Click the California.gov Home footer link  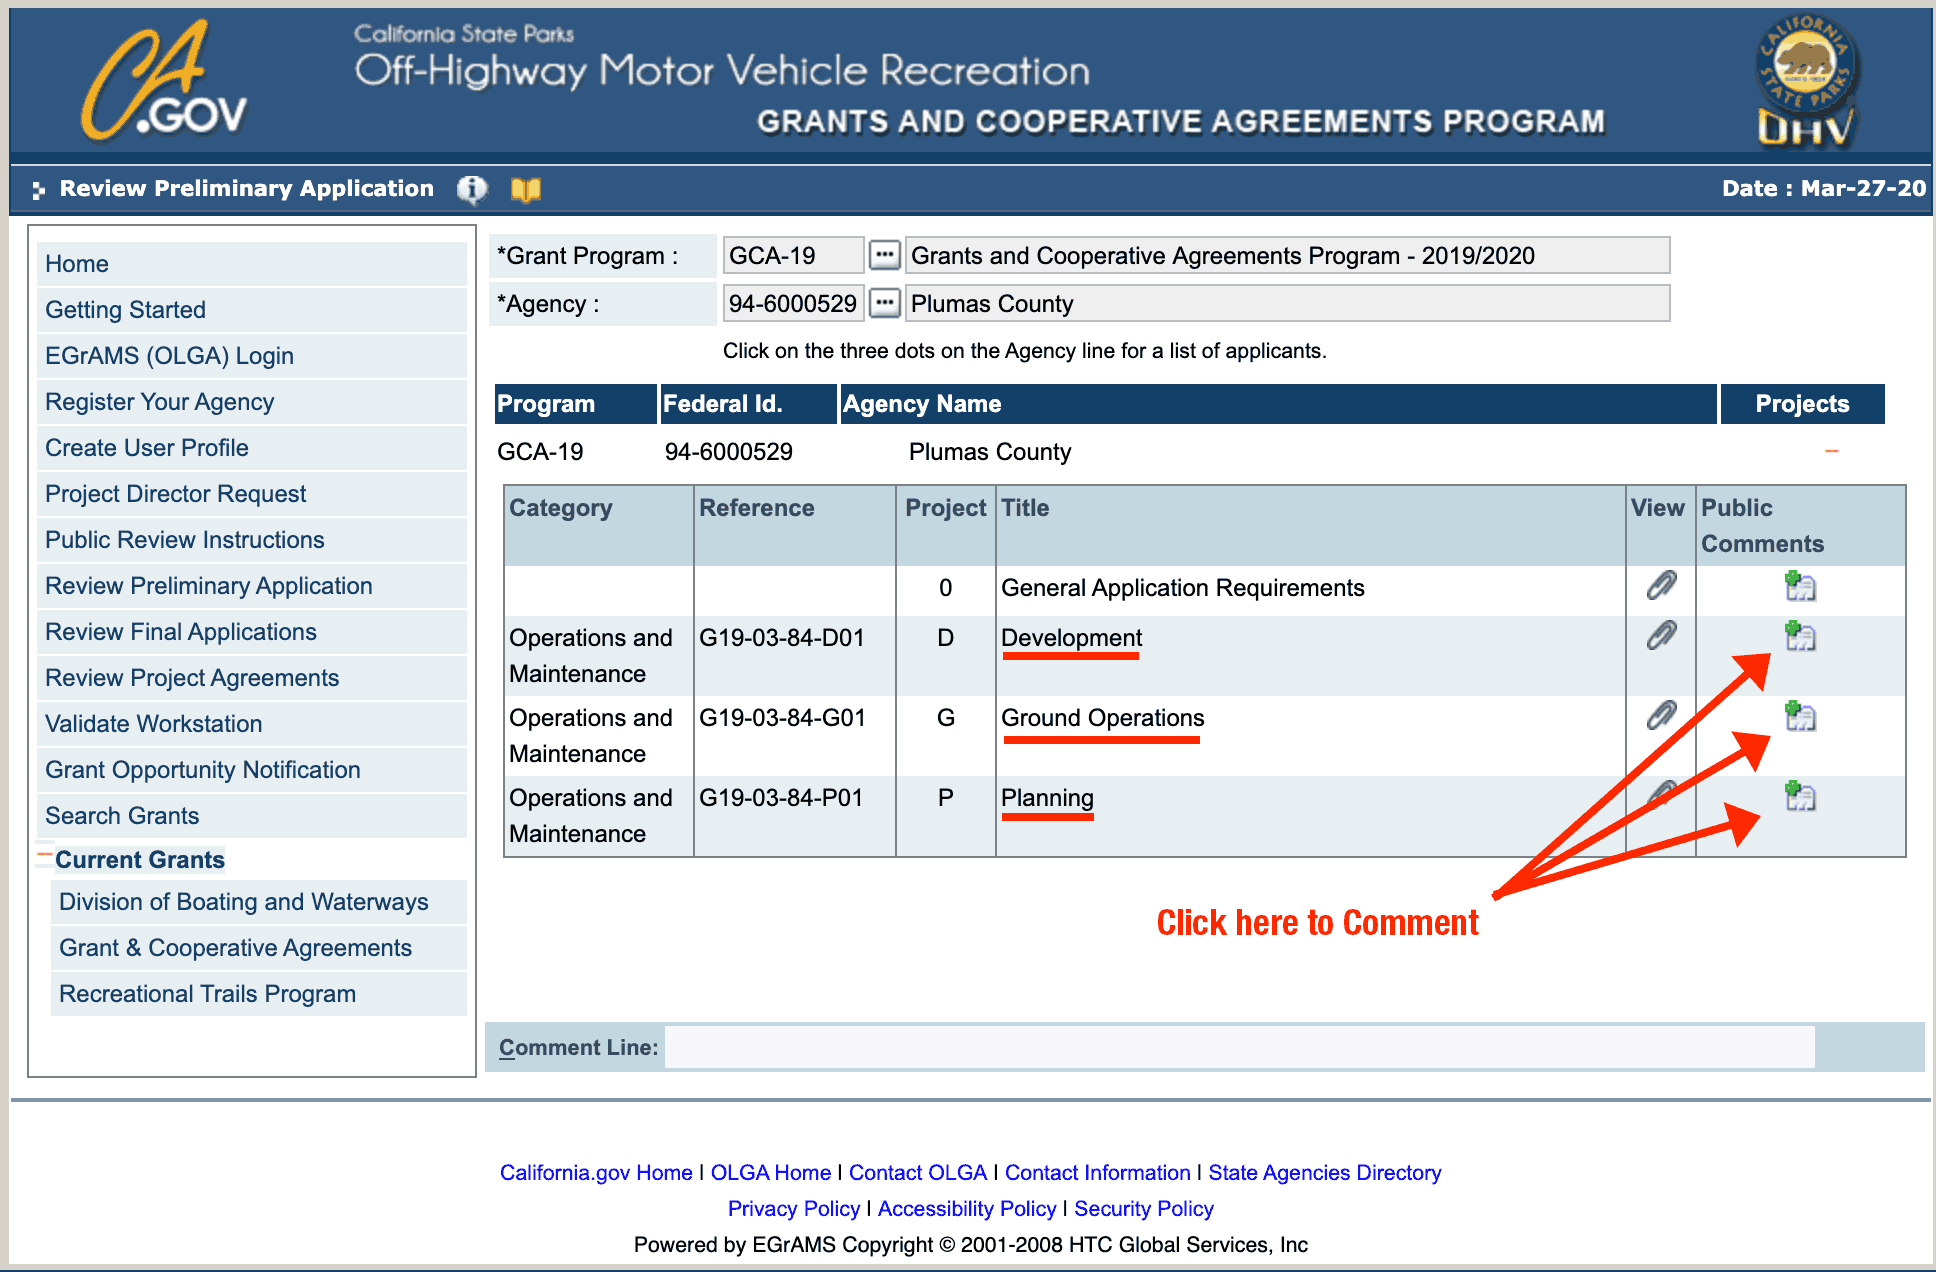(596, 1172)
